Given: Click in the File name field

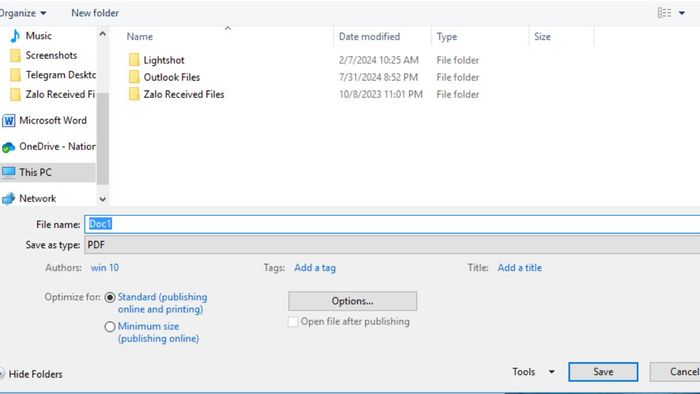Looking at the screenshot, I should click(392, 224).
